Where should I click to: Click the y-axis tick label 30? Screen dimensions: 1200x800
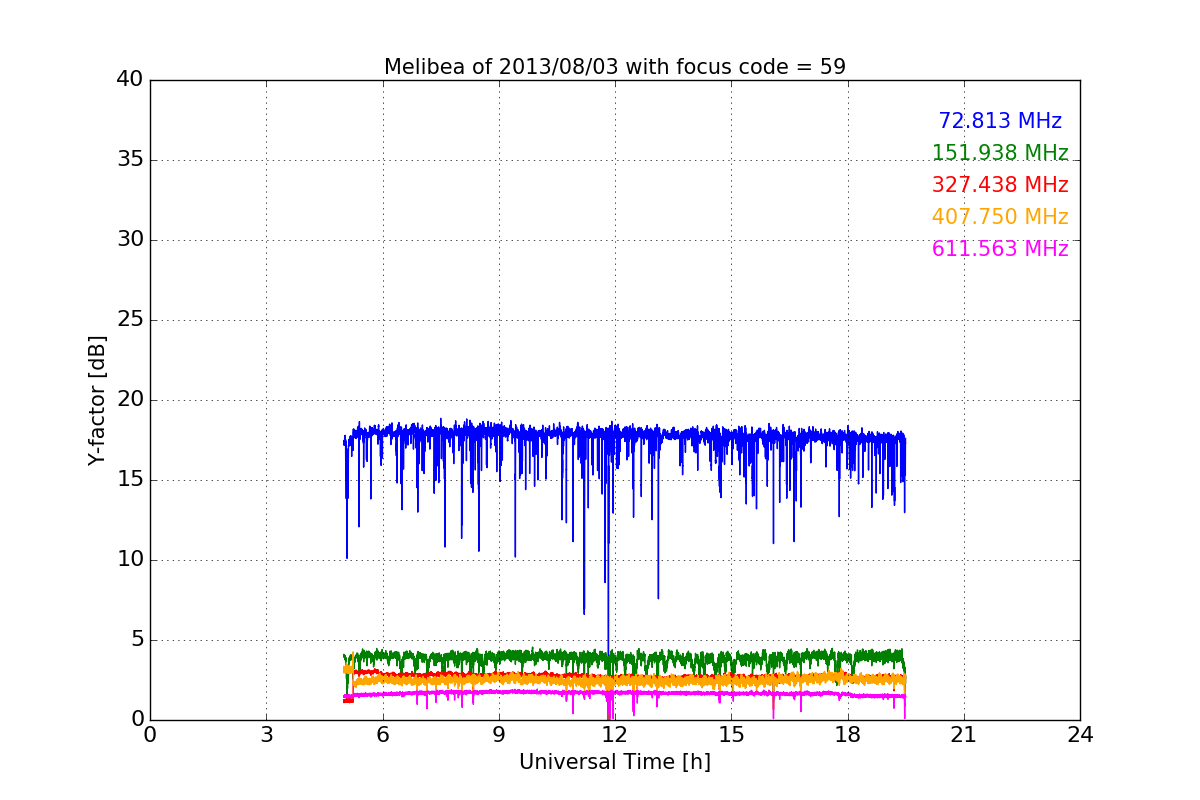(130, 240)
